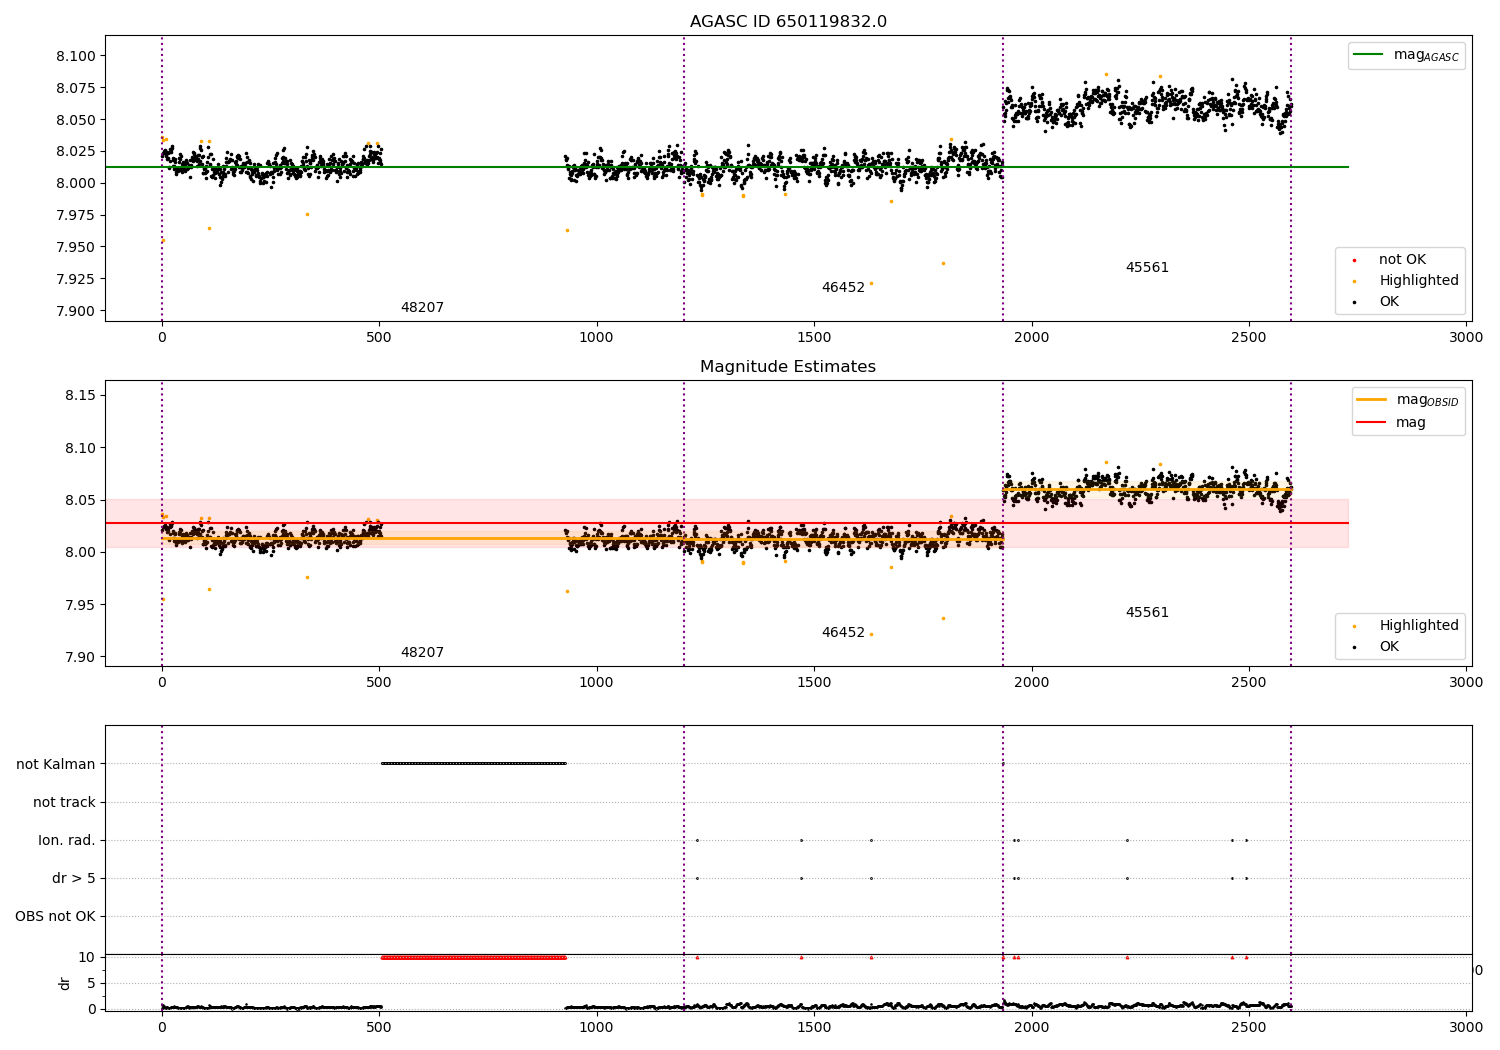1500x1050 pixels.
Task: Click y-tick '7.925' in top plot
Action: (x=76, y=279)
